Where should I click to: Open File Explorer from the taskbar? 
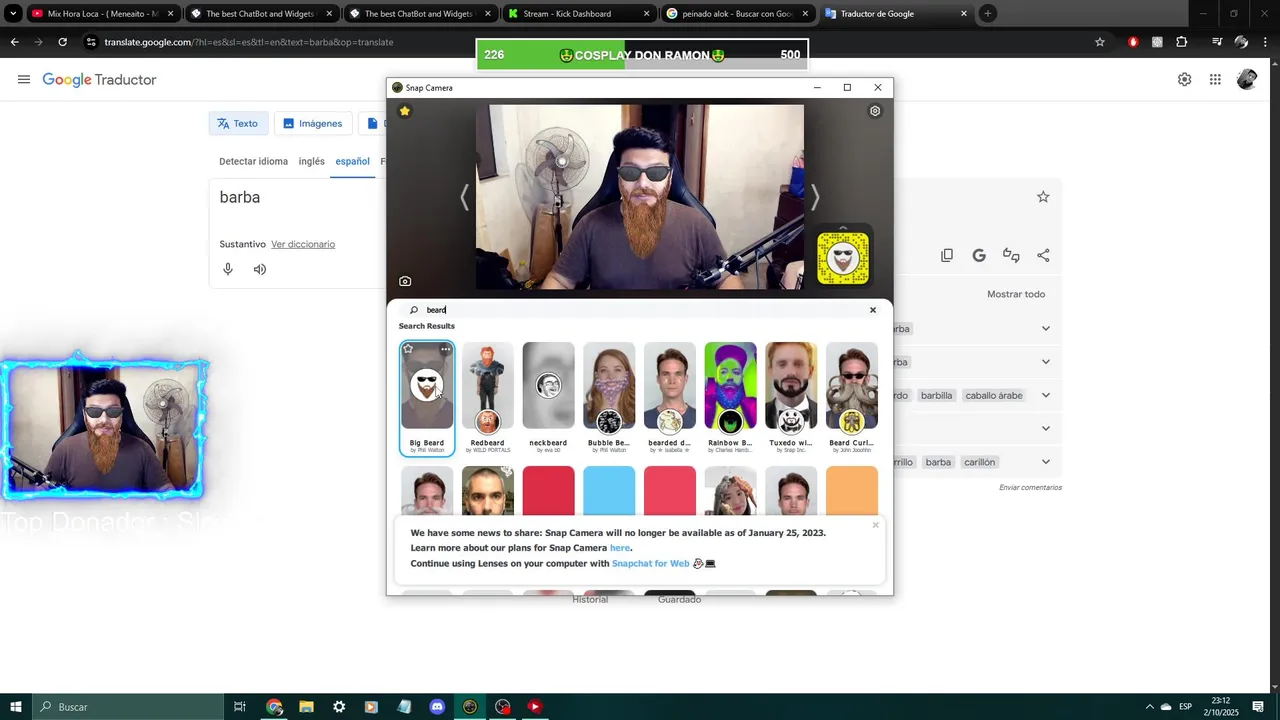pyautogui.click(x=307, y=707)
